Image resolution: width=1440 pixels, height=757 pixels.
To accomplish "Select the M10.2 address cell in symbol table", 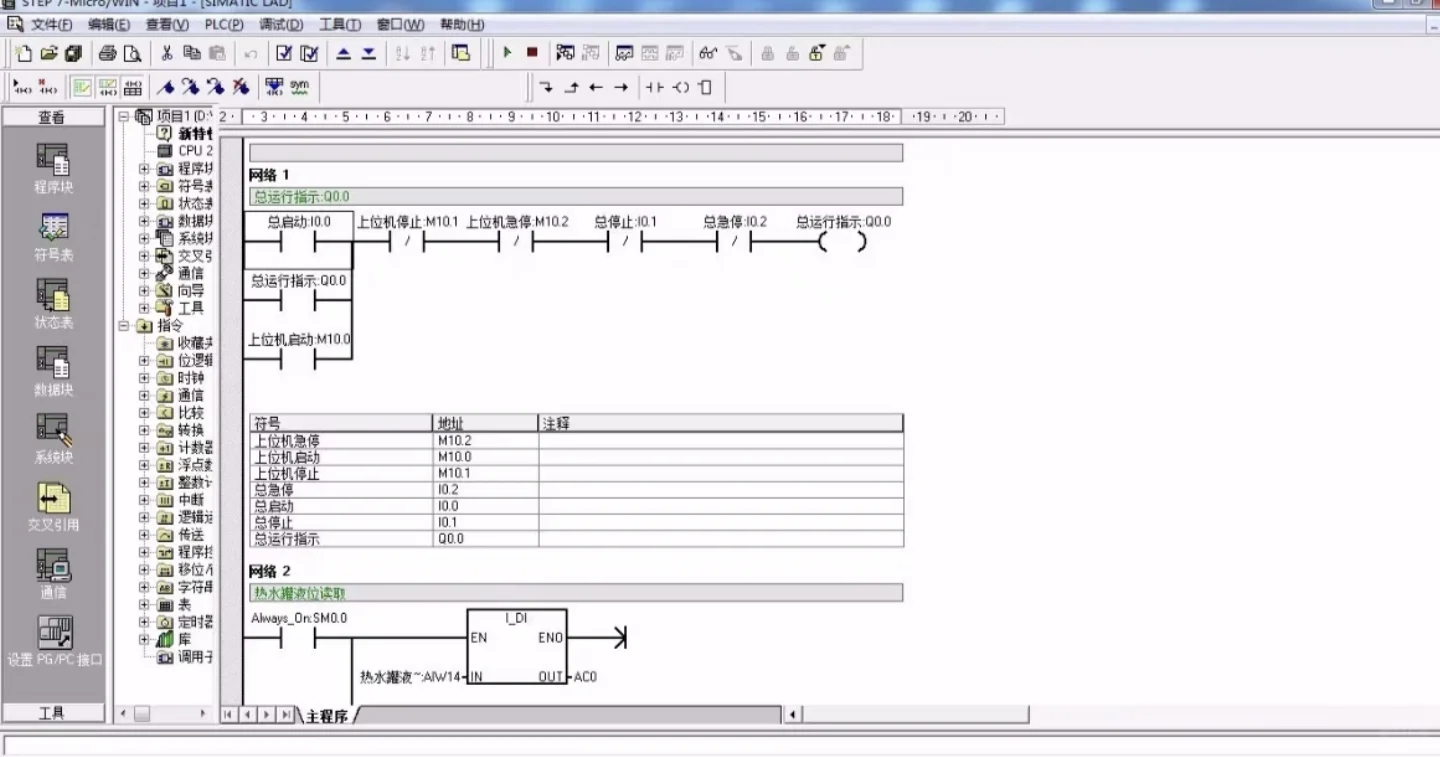I will coord(485,440).
